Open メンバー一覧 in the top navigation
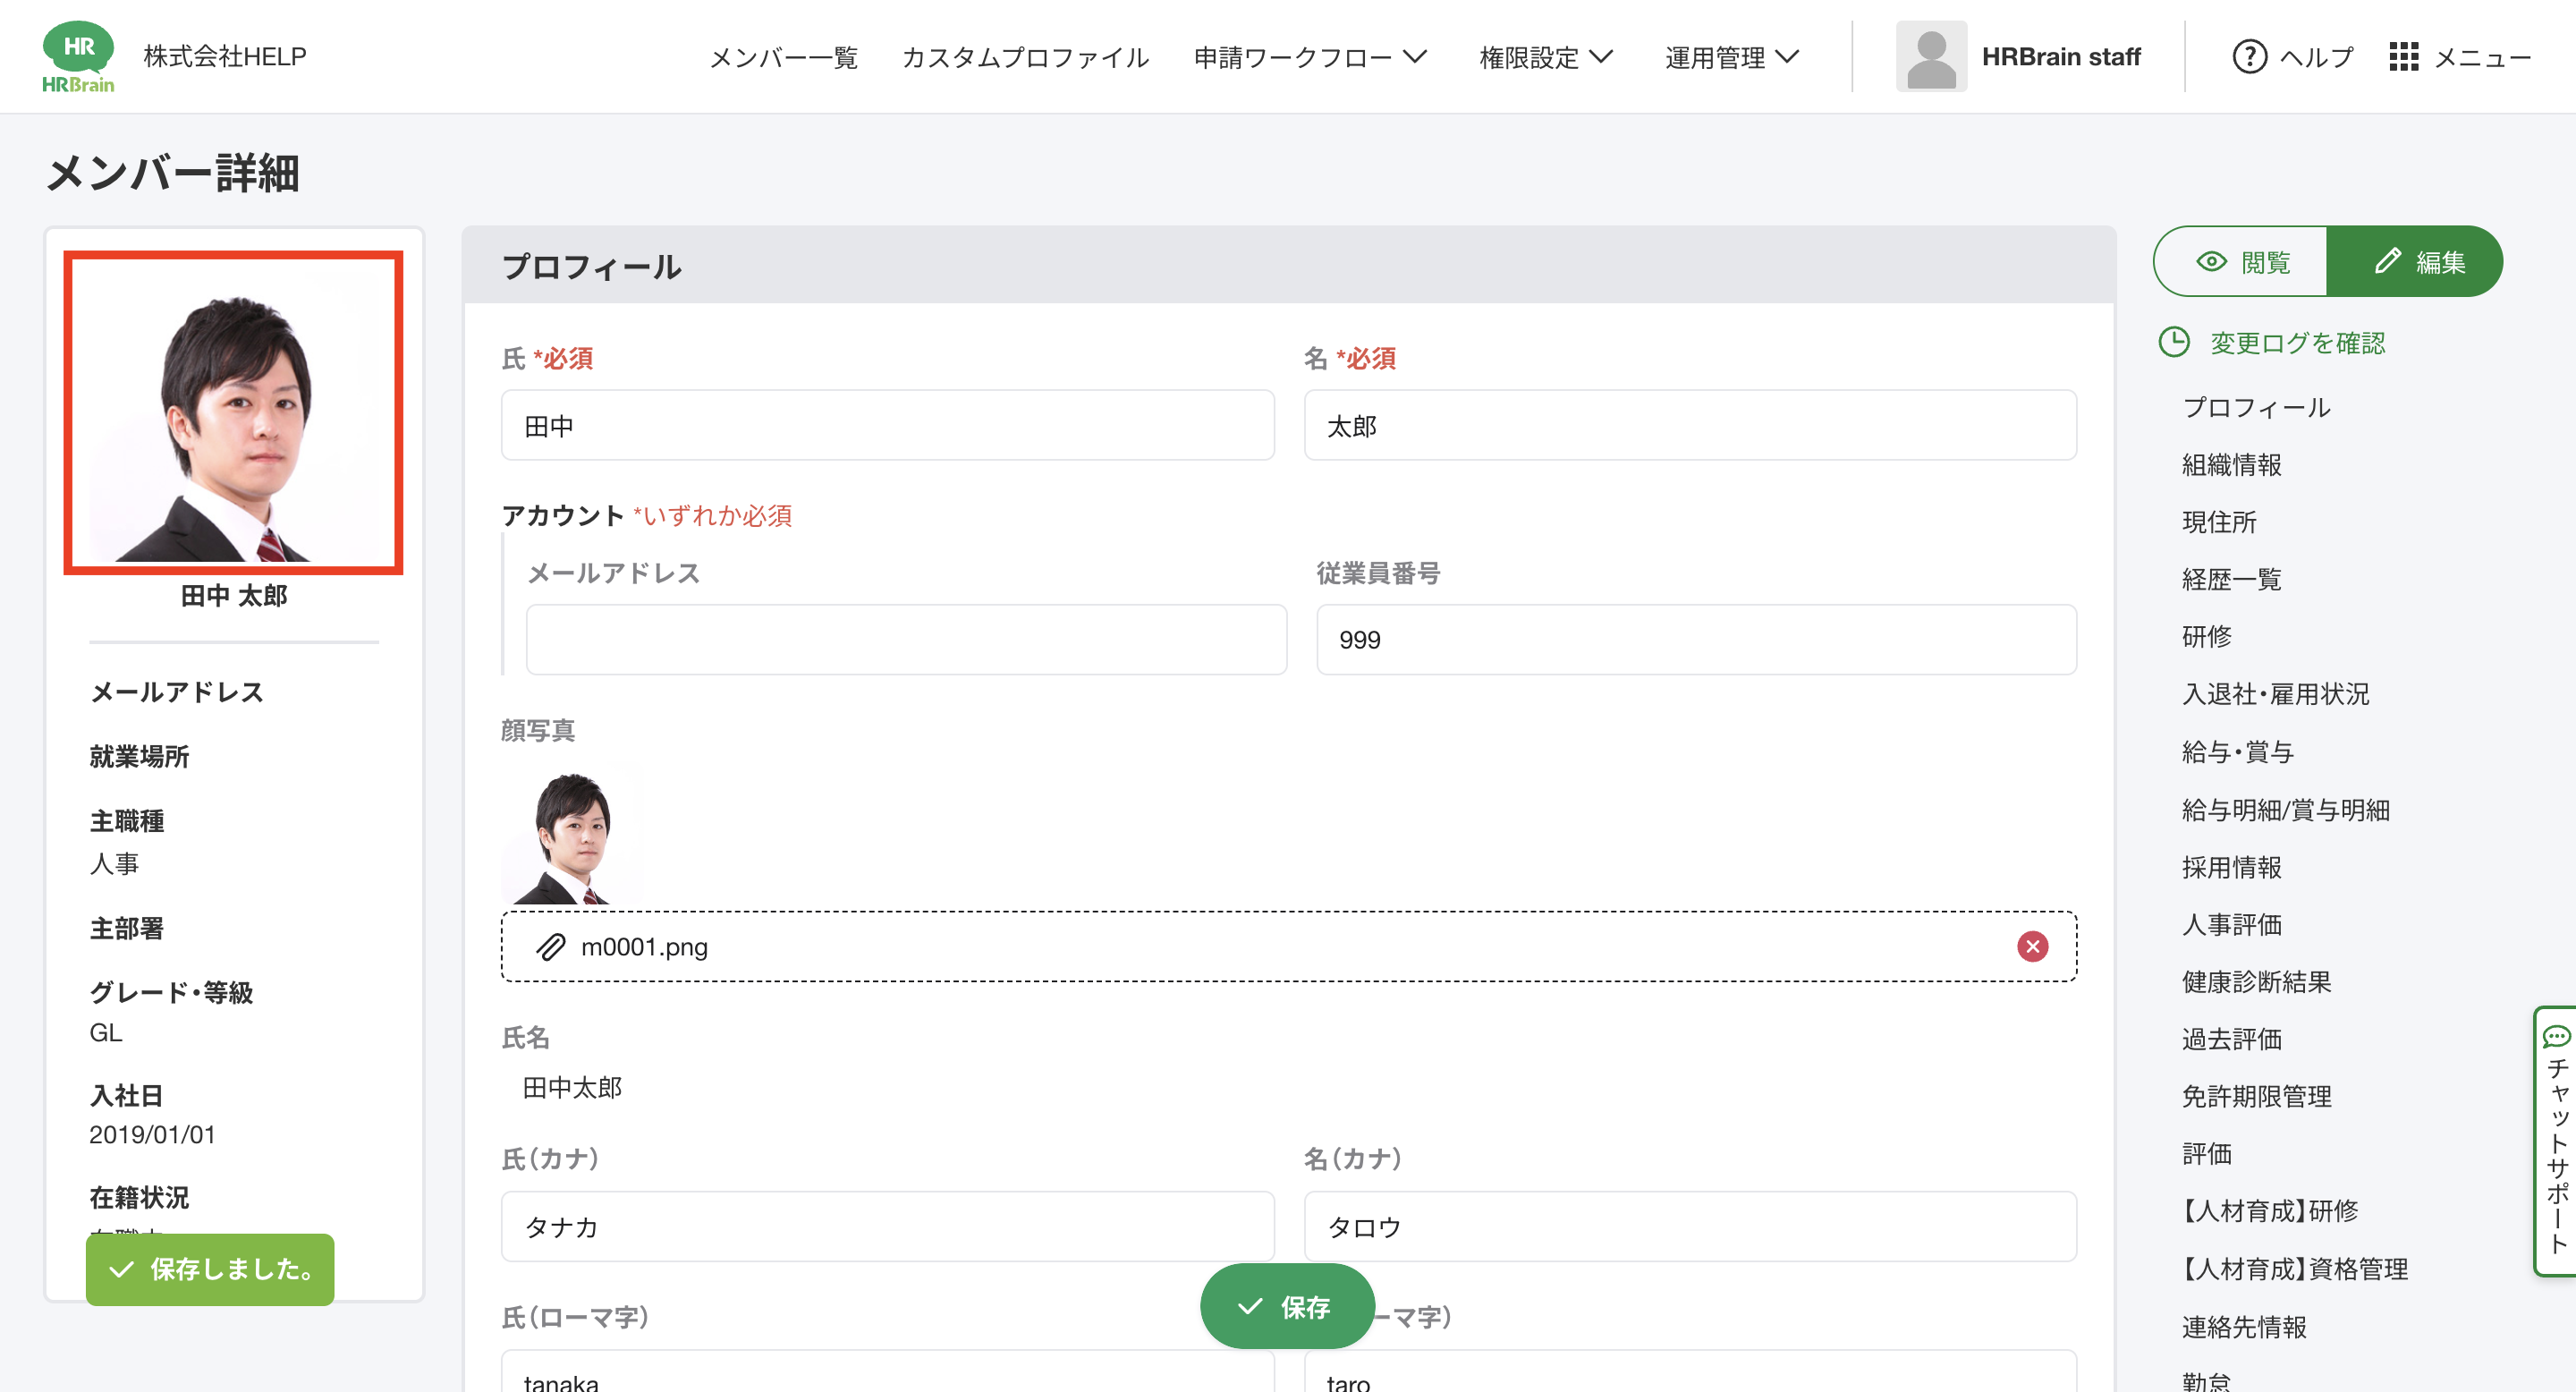 coord(784,57)
